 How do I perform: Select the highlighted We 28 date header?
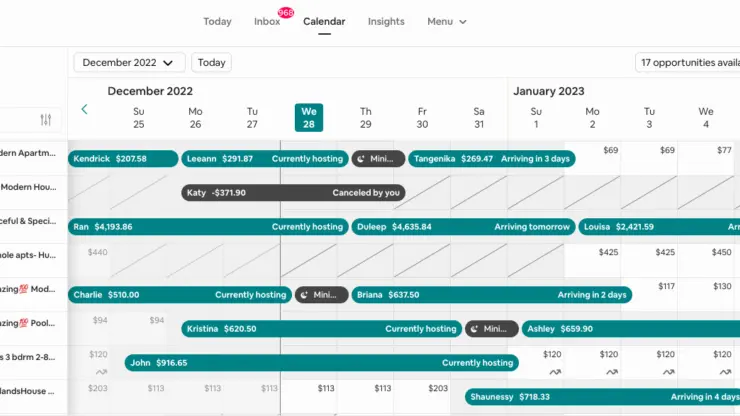[309, 118]
